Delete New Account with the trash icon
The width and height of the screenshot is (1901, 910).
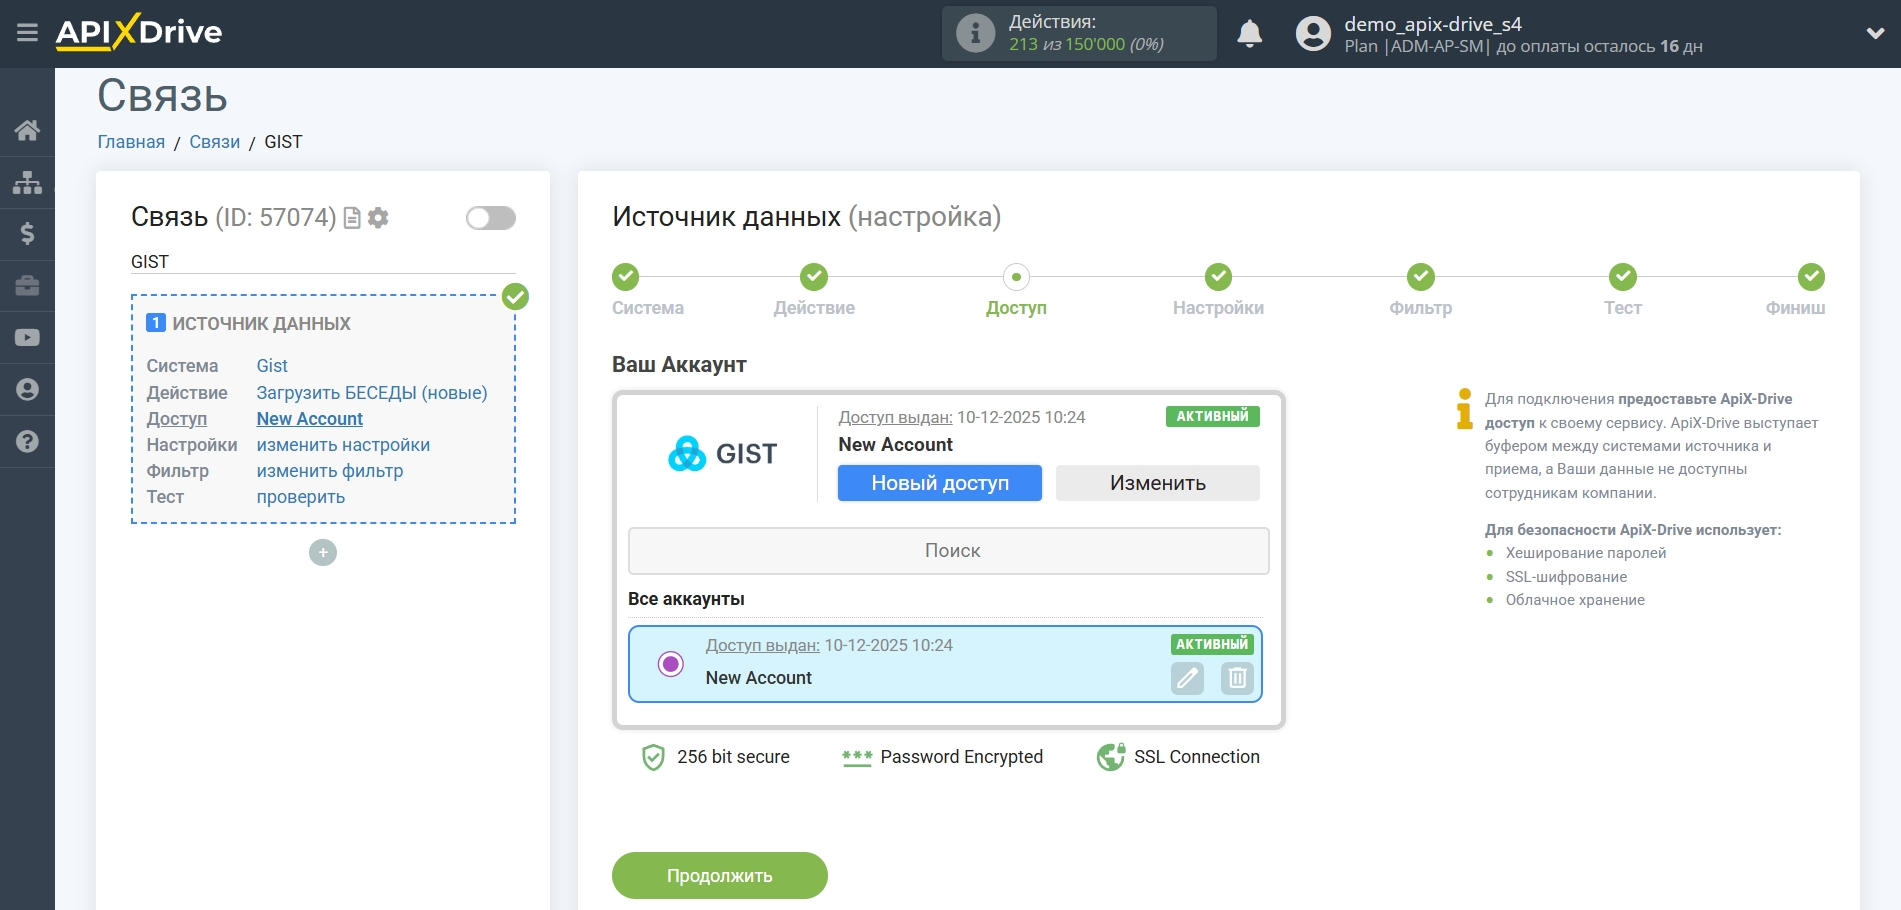pyautogui.click(x=1237, y=678)
